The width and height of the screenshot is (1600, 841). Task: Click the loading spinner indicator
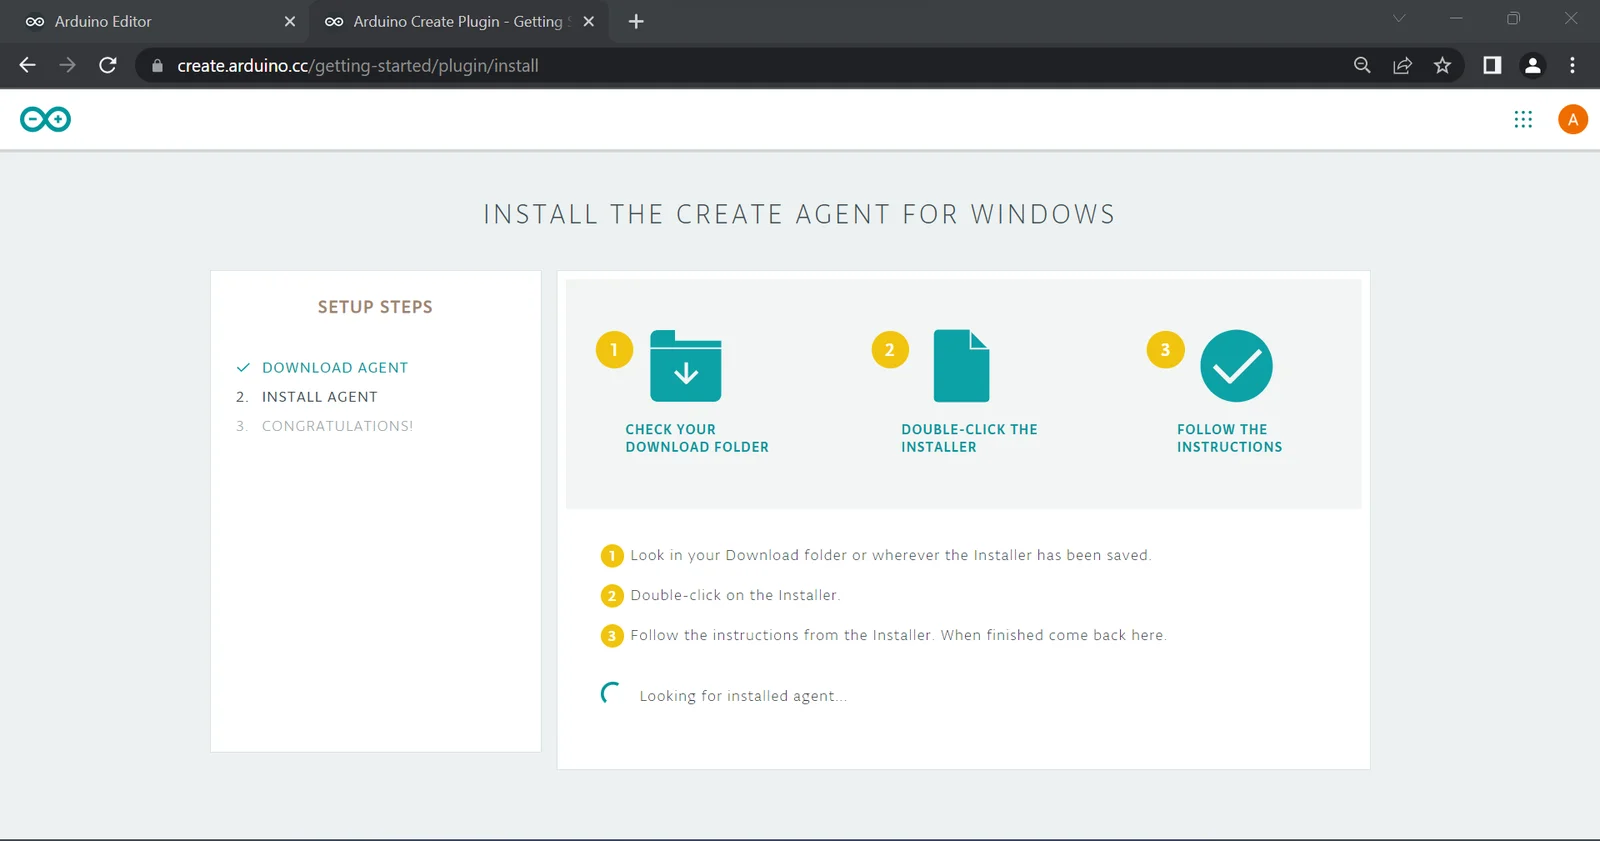click(611, 693)
